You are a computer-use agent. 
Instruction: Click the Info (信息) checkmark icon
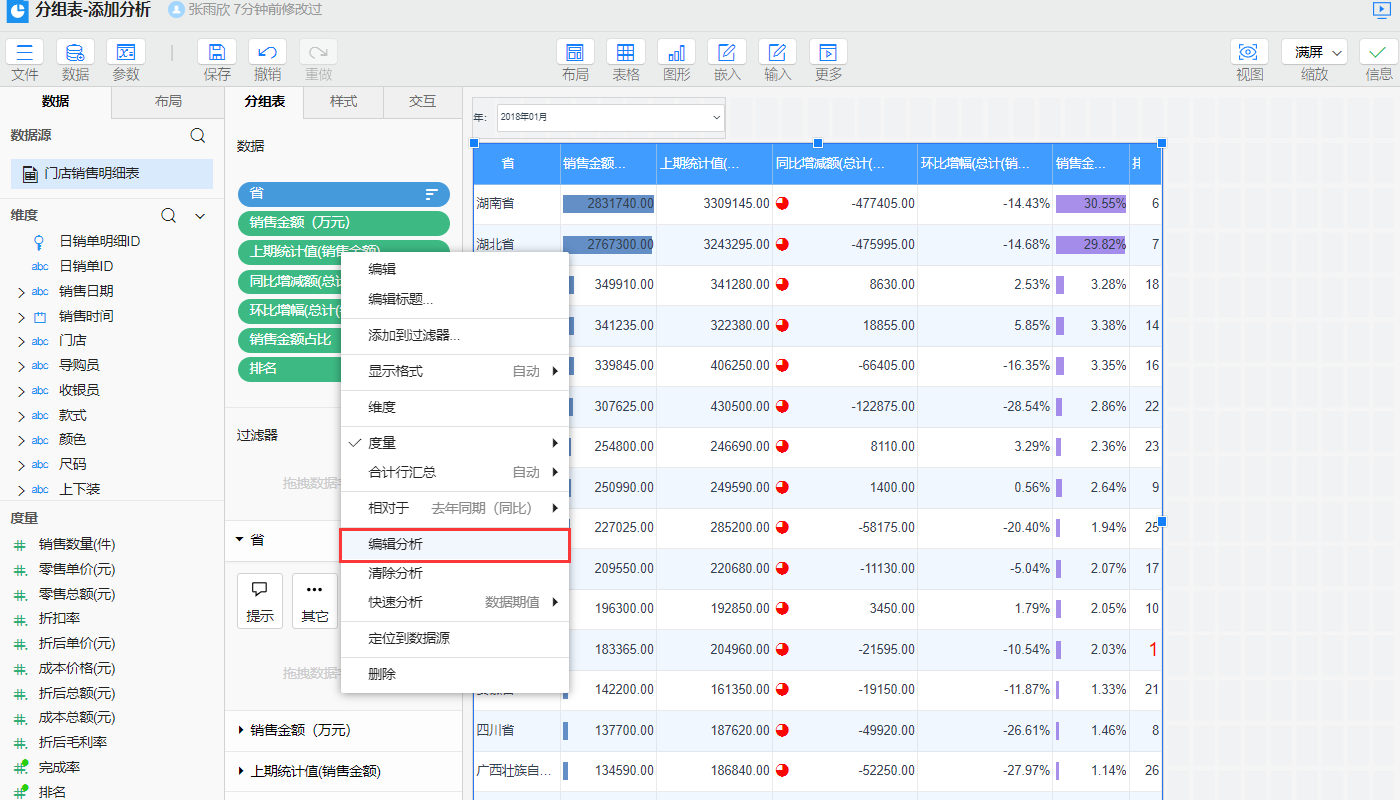[x=1378, y=53]
